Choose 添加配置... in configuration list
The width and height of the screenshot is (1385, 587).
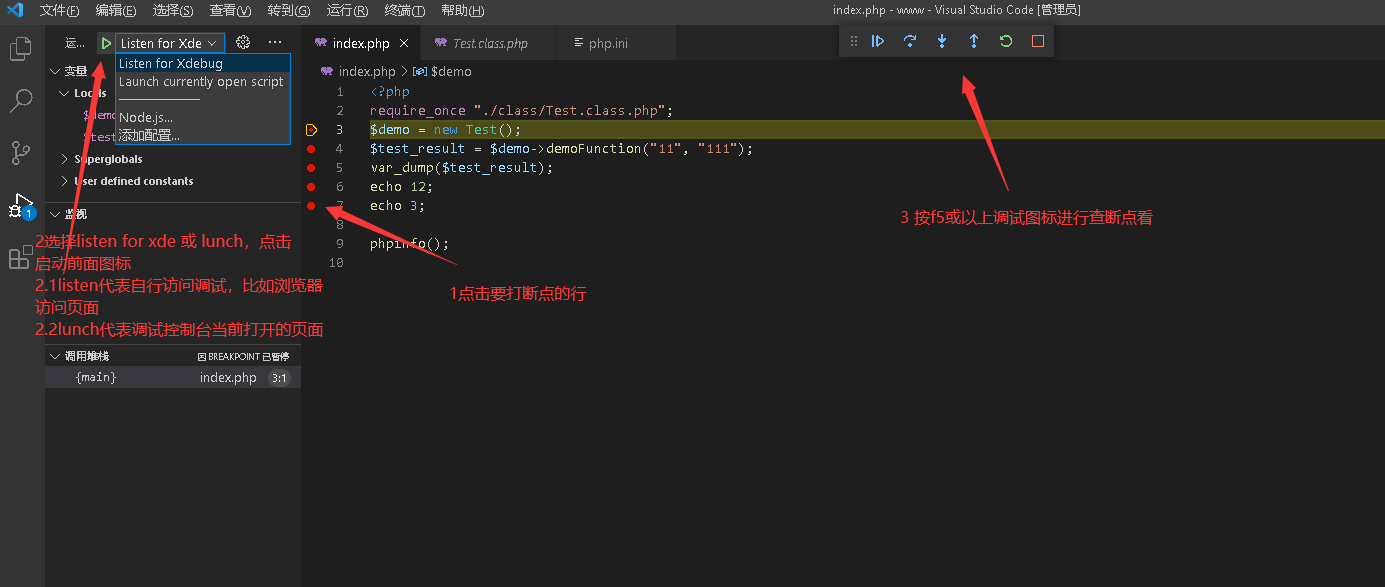[x=203, y=135]
